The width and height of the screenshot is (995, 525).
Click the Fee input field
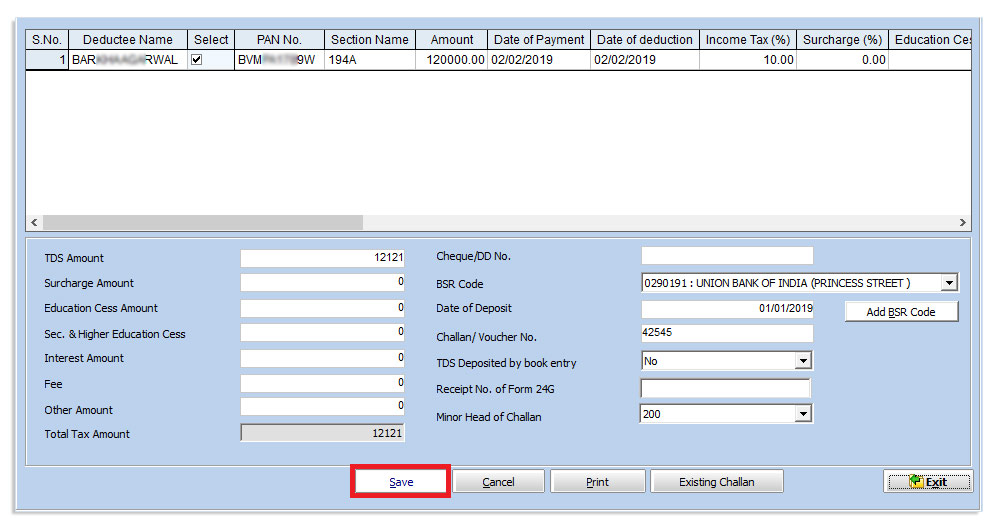click(x=322, y=383)
